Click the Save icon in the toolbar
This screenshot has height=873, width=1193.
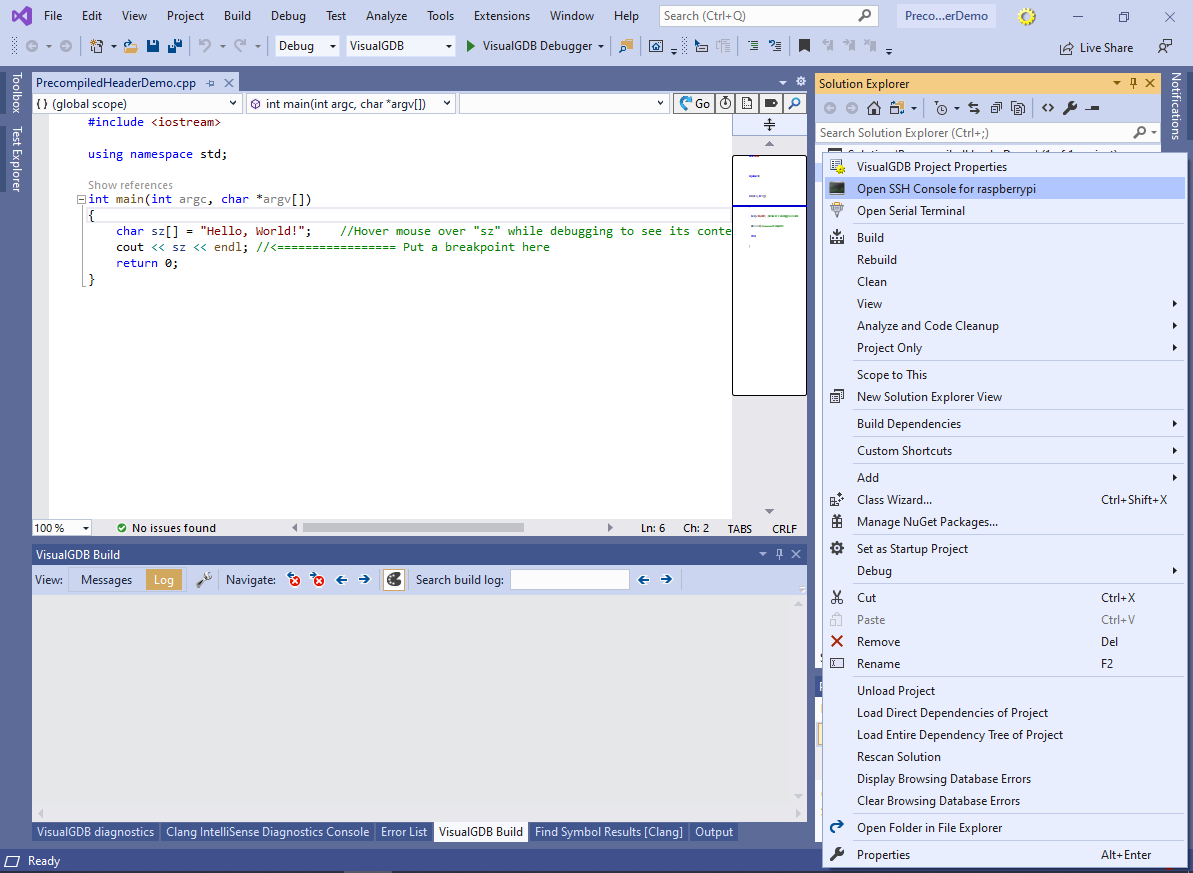pos(153,46)
